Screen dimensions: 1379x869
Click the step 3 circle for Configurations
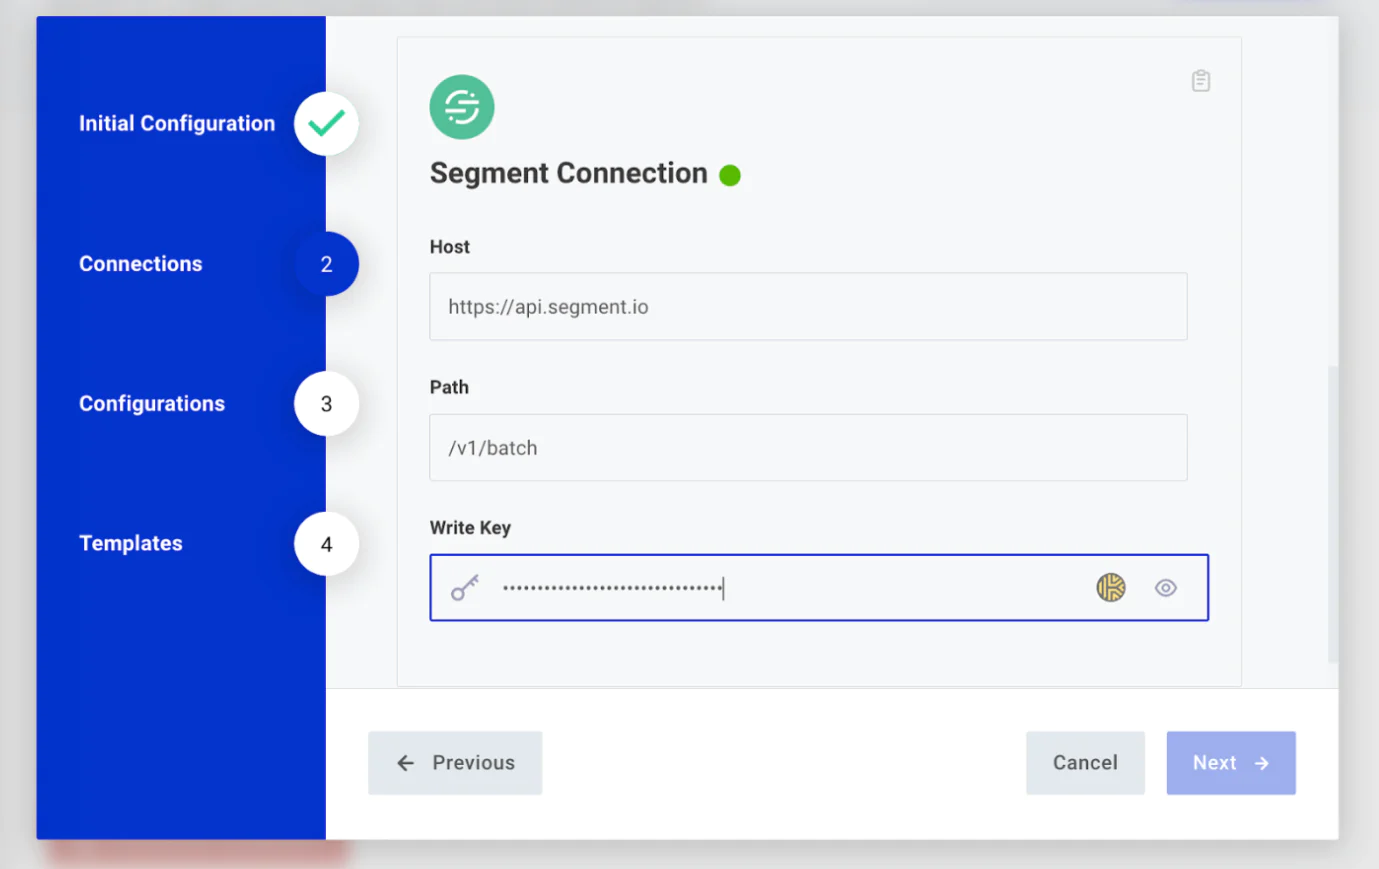(x=325, y=403)
